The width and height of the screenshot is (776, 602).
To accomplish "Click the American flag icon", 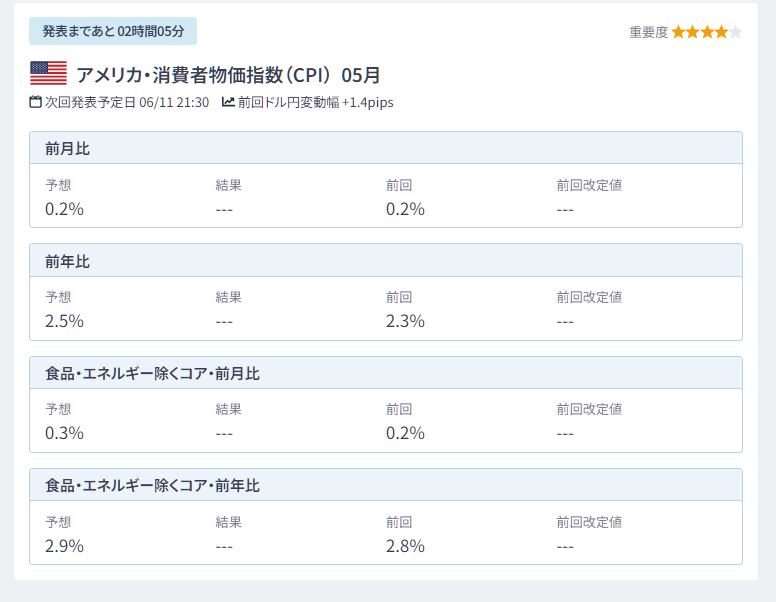I will point(48,73).
